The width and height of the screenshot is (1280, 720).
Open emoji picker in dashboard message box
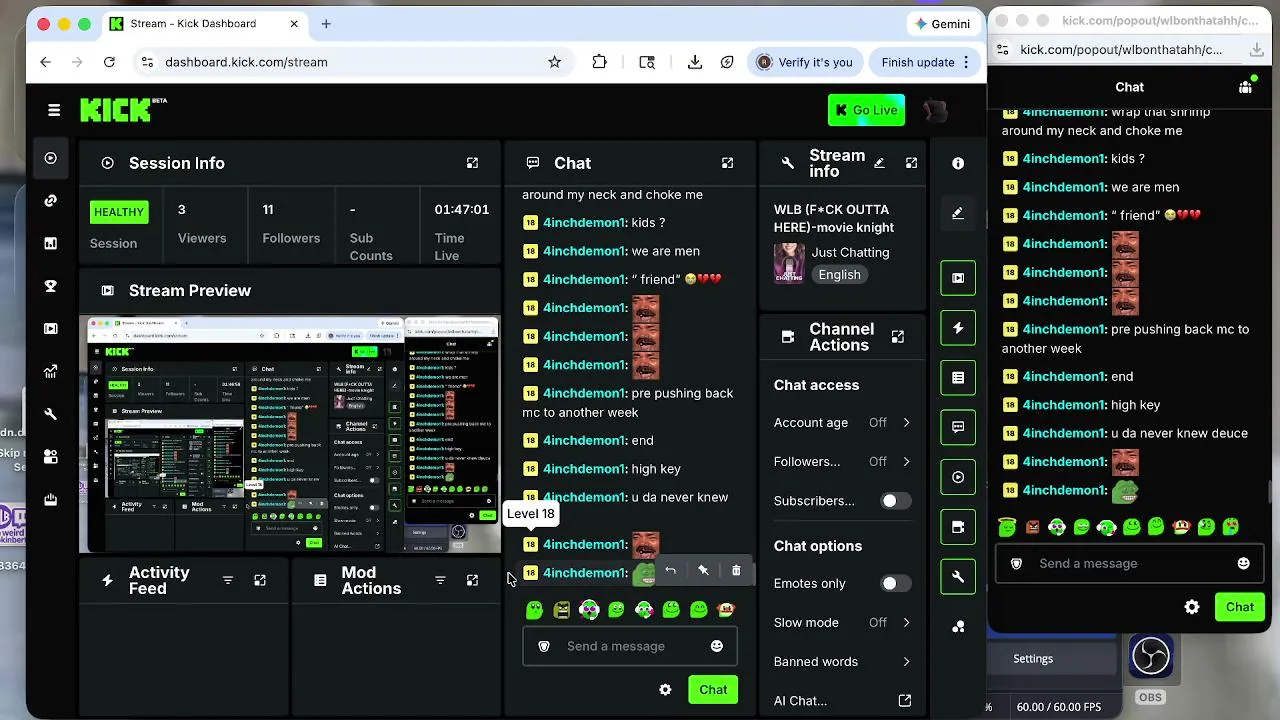point(716,646)
